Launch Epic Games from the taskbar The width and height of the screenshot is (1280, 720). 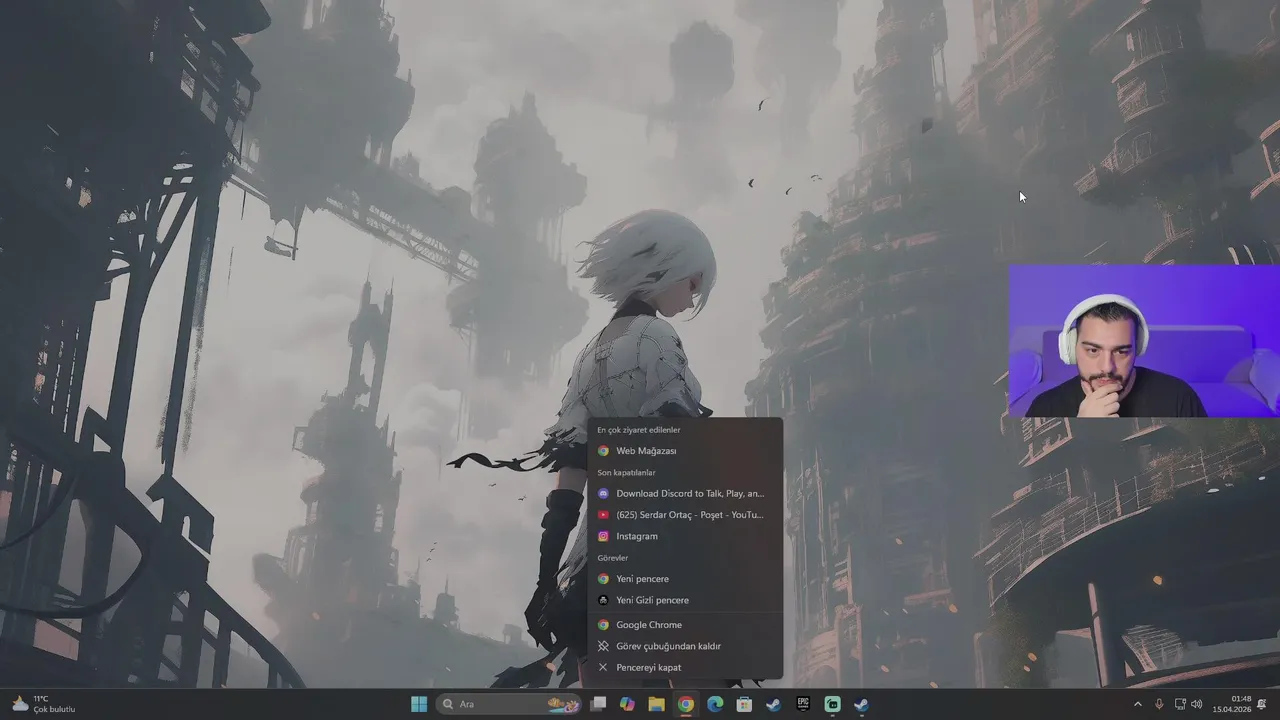pyautogui.click(x=803, y=704)
